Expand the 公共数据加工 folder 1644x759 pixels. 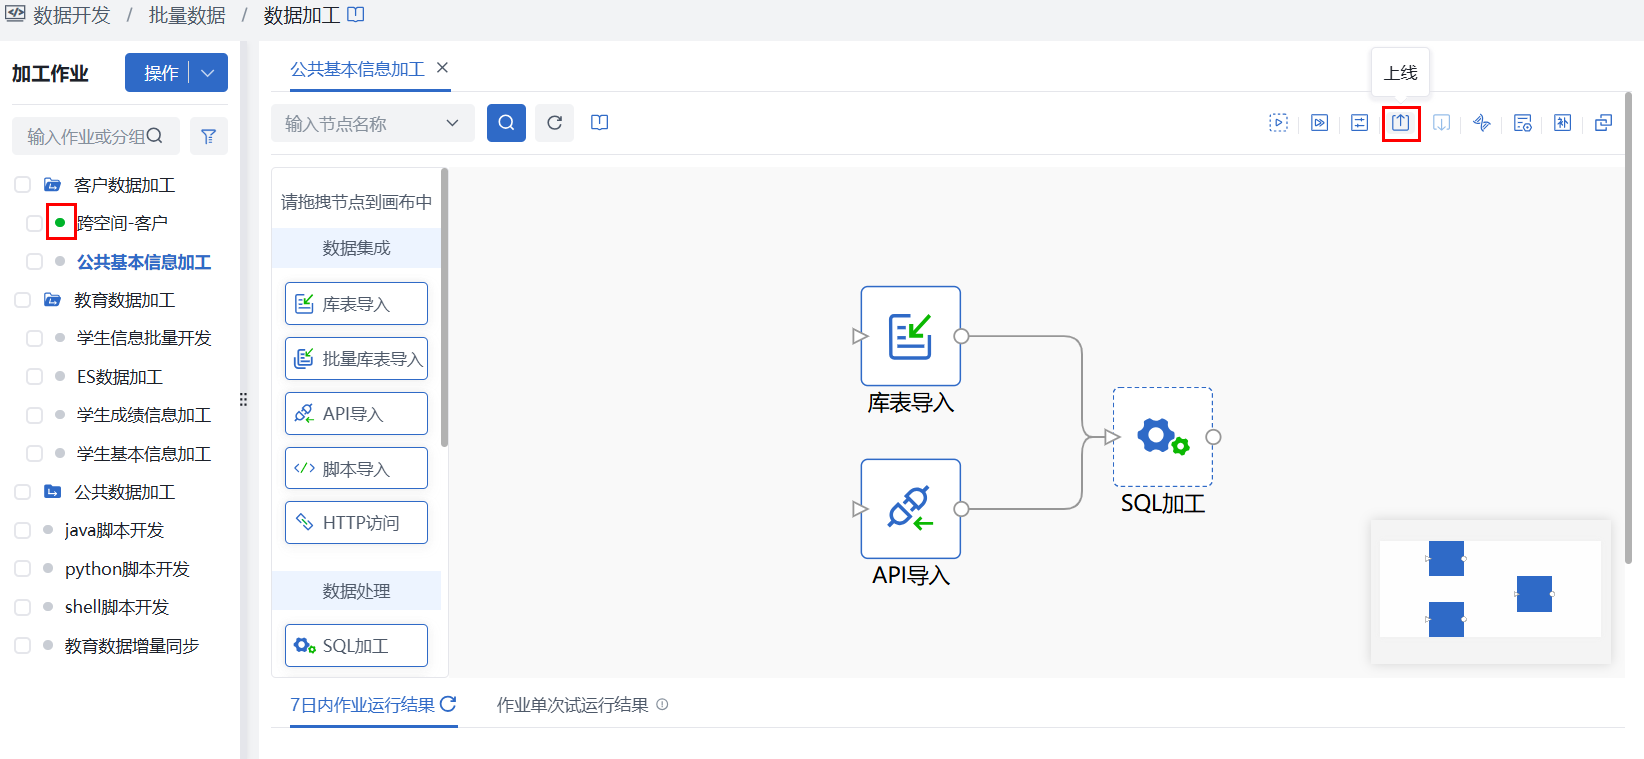pyautogui.click(x=52, y=492)
